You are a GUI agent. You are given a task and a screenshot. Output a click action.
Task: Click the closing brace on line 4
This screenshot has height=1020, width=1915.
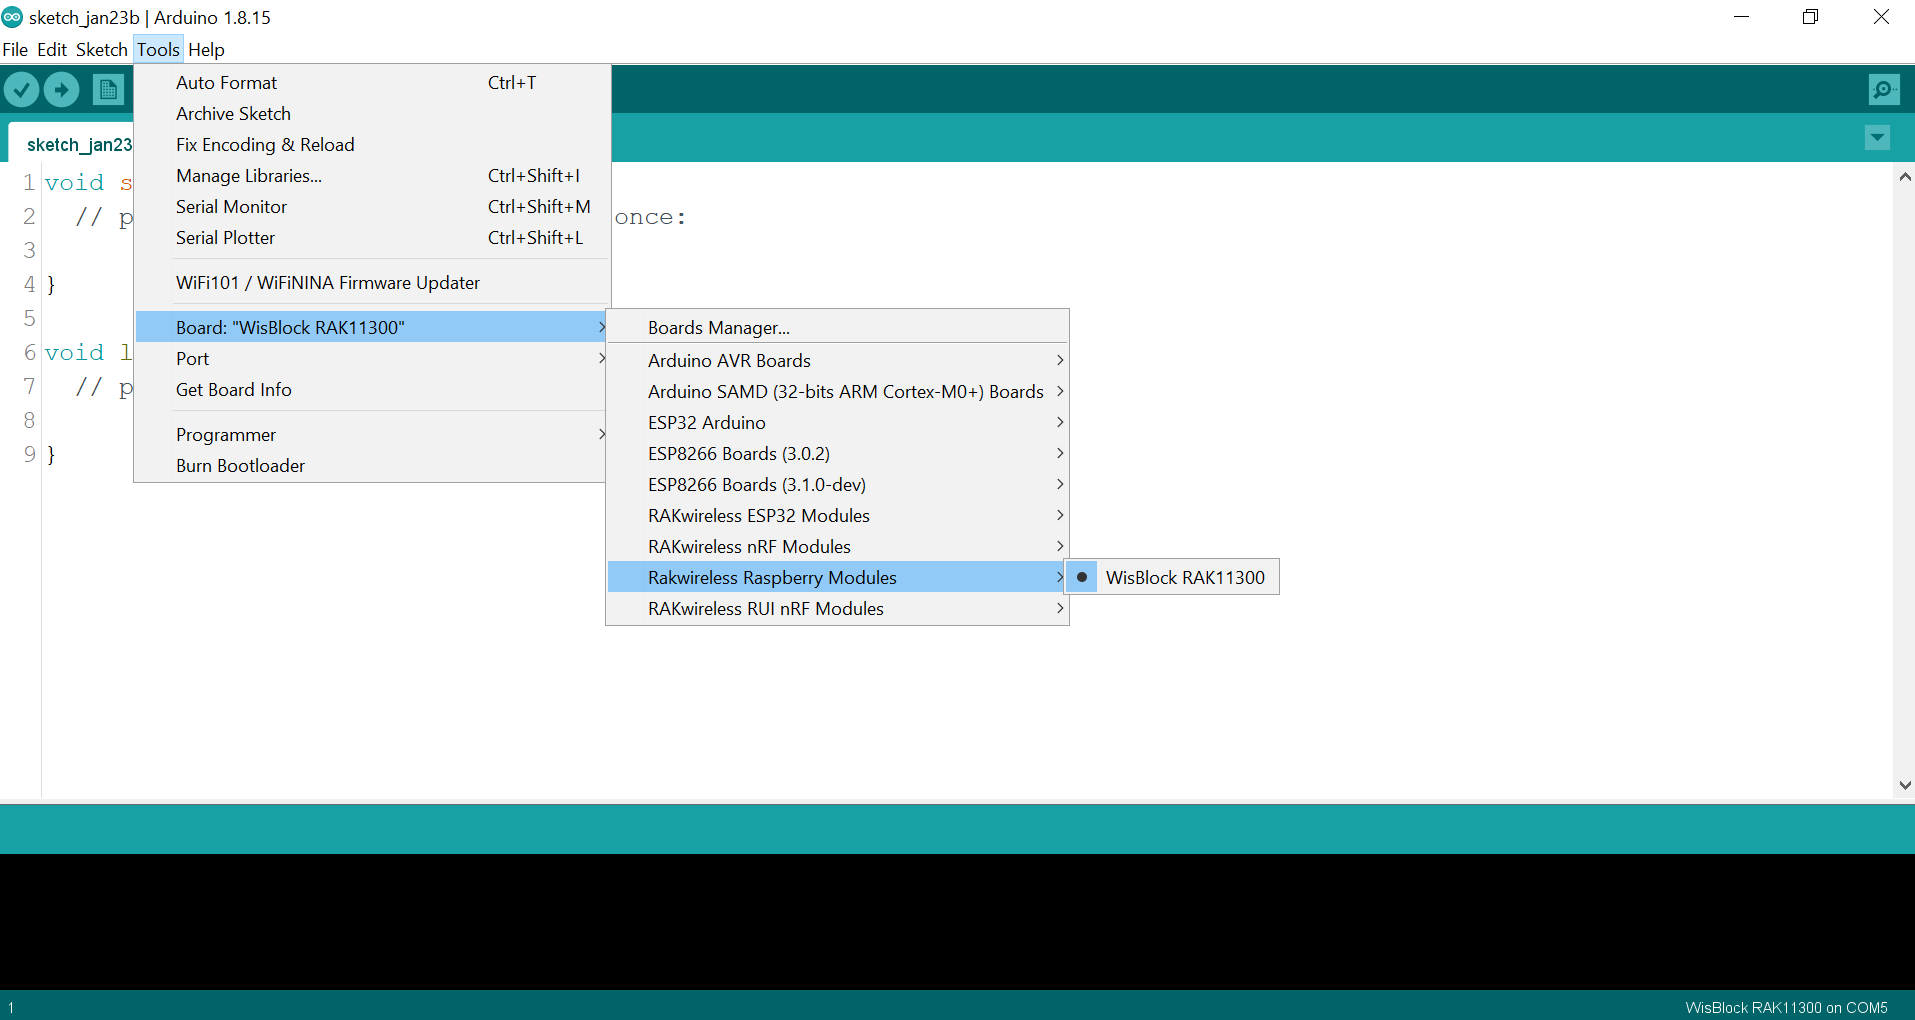pos(51,285)
